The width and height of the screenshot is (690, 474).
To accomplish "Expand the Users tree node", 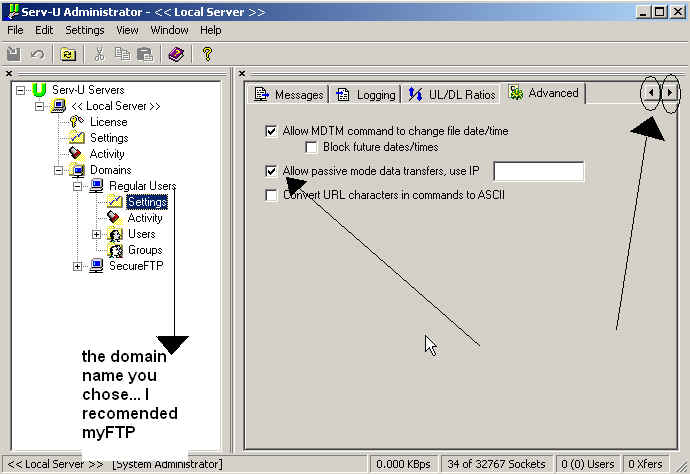I will 96,234.
